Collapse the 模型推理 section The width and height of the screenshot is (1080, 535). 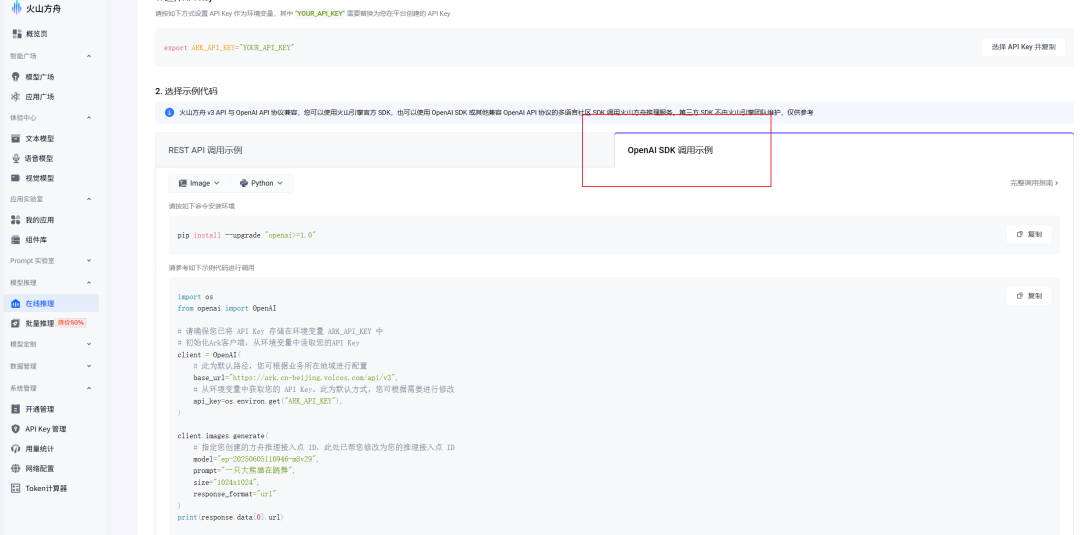coord(89,282)
